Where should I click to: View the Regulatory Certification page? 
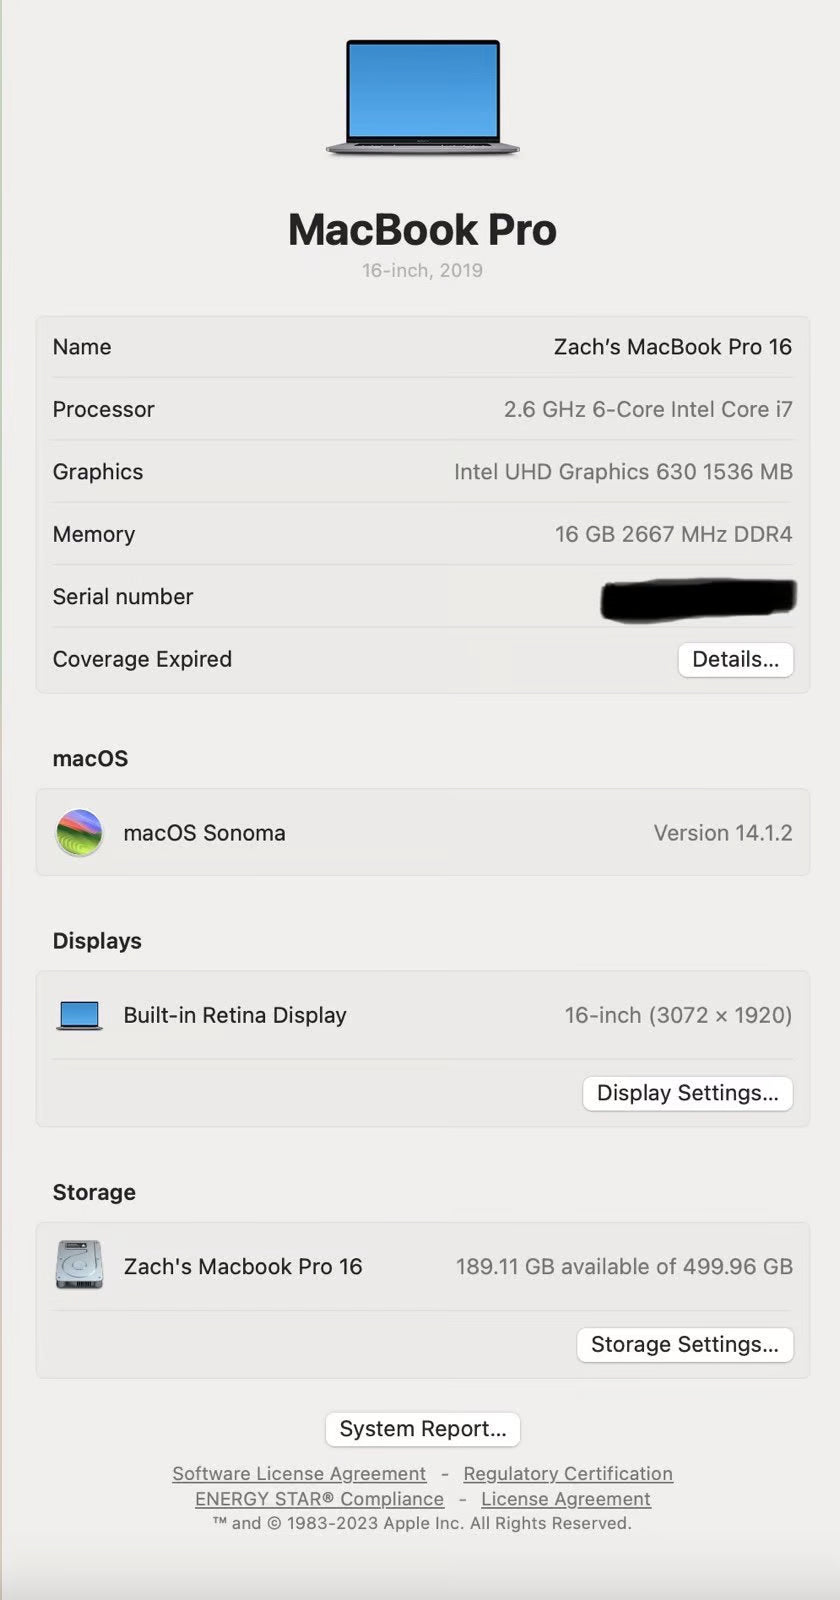pyautogui.click(x=567, y=1473)
